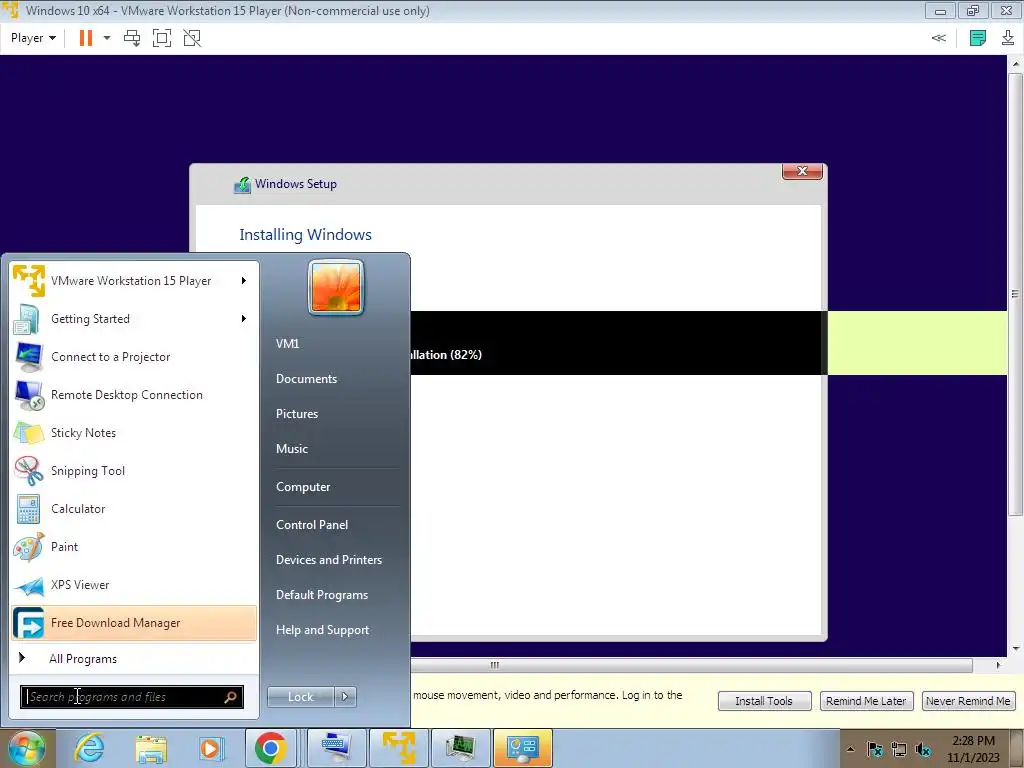Open Control Panel from Start menu
The image size is (1024, 768).
click(312, 524)
